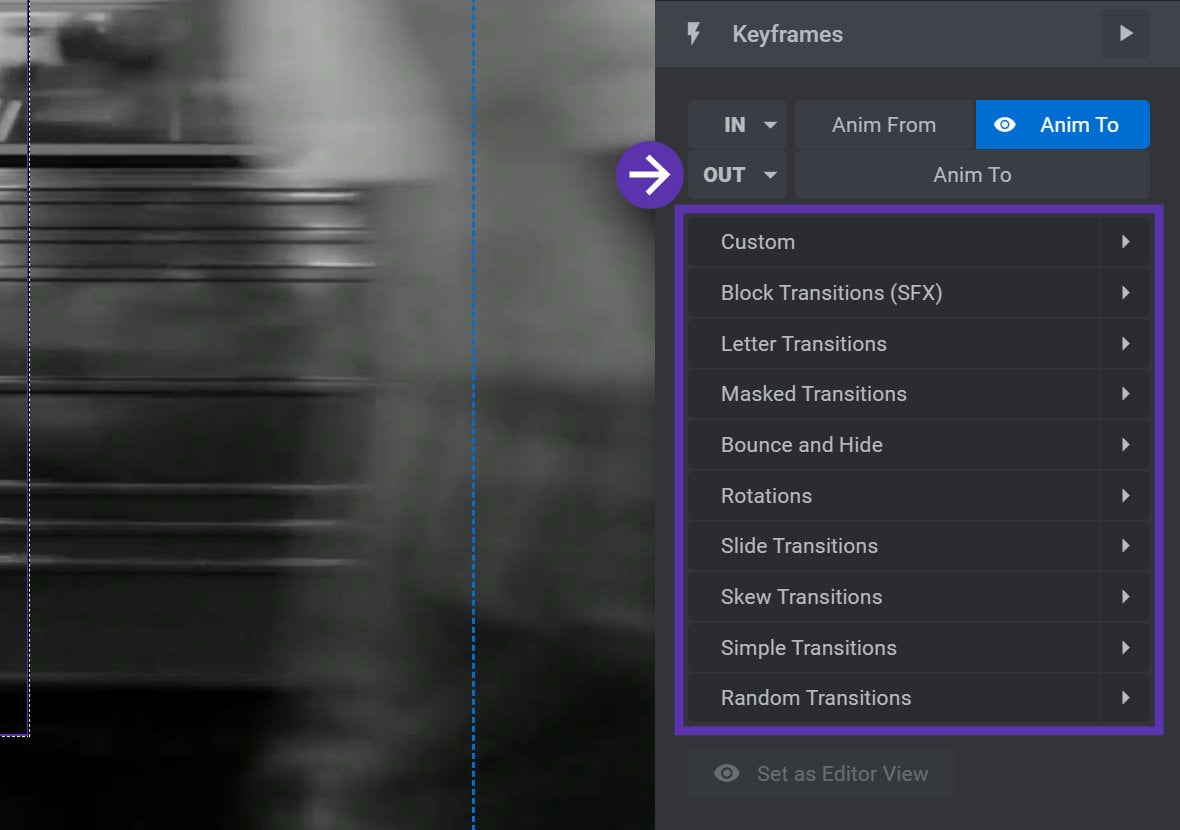Expand the Simple Transitions arrow
The height and width of the screenshot is (830, 1180).
click(1125, 648)
